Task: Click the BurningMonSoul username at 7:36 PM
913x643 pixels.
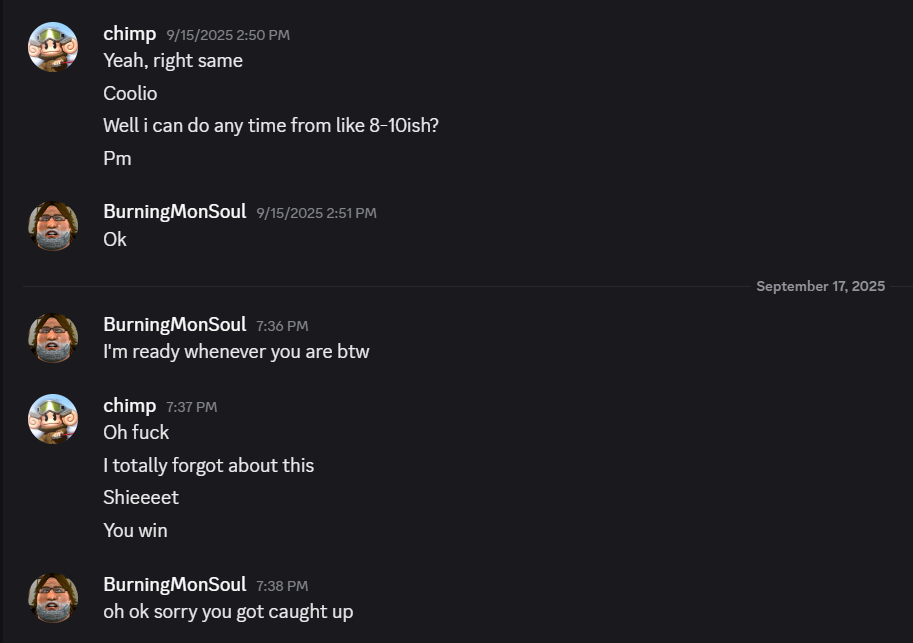Action: 174,325
